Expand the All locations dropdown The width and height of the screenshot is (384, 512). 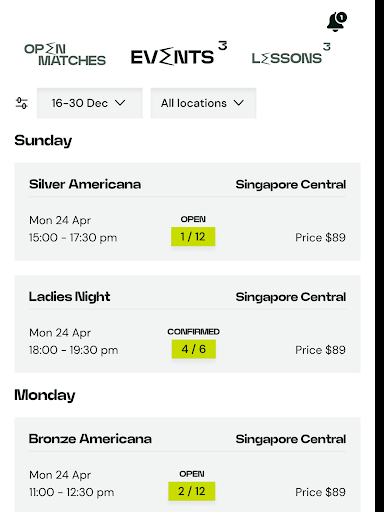click(203, 103)
